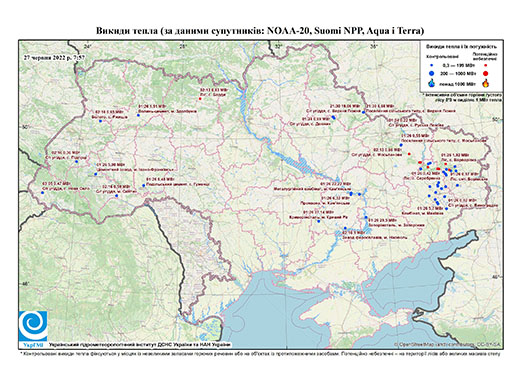
Task: Click the OpenStreetMap contributors attribution
Action: pos(448,344)
